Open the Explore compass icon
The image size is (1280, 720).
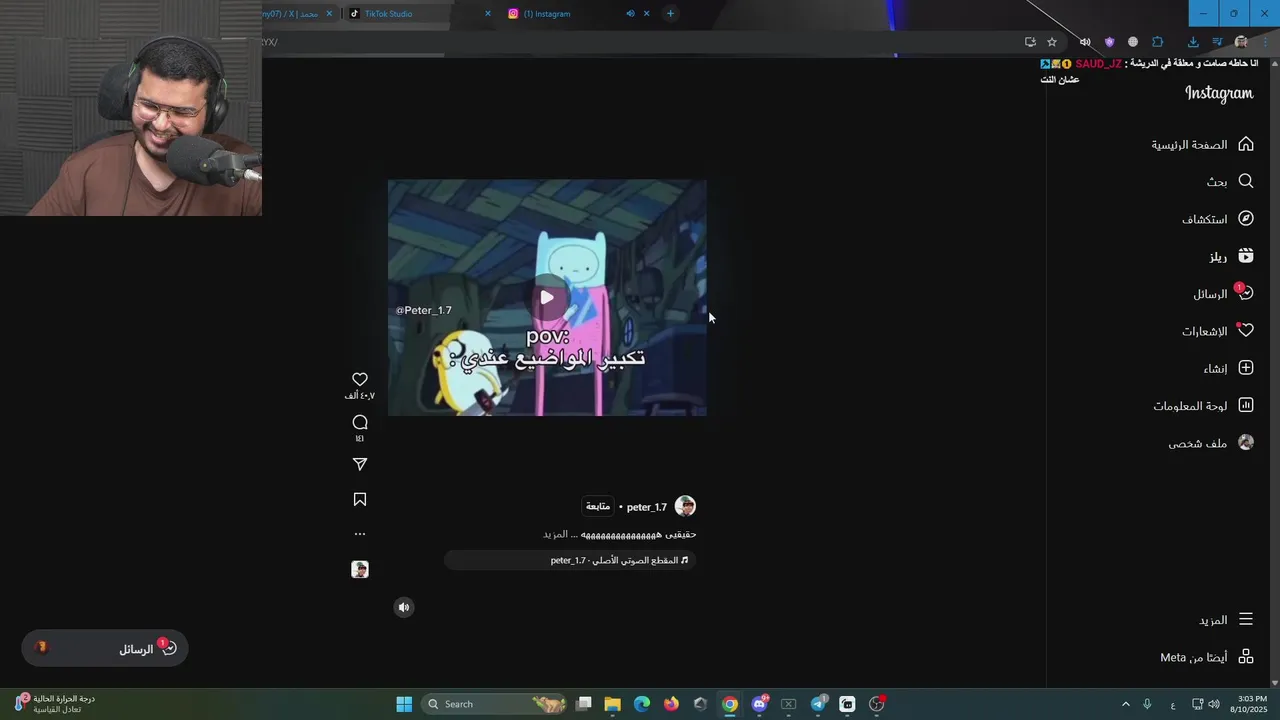point(1246,218)
